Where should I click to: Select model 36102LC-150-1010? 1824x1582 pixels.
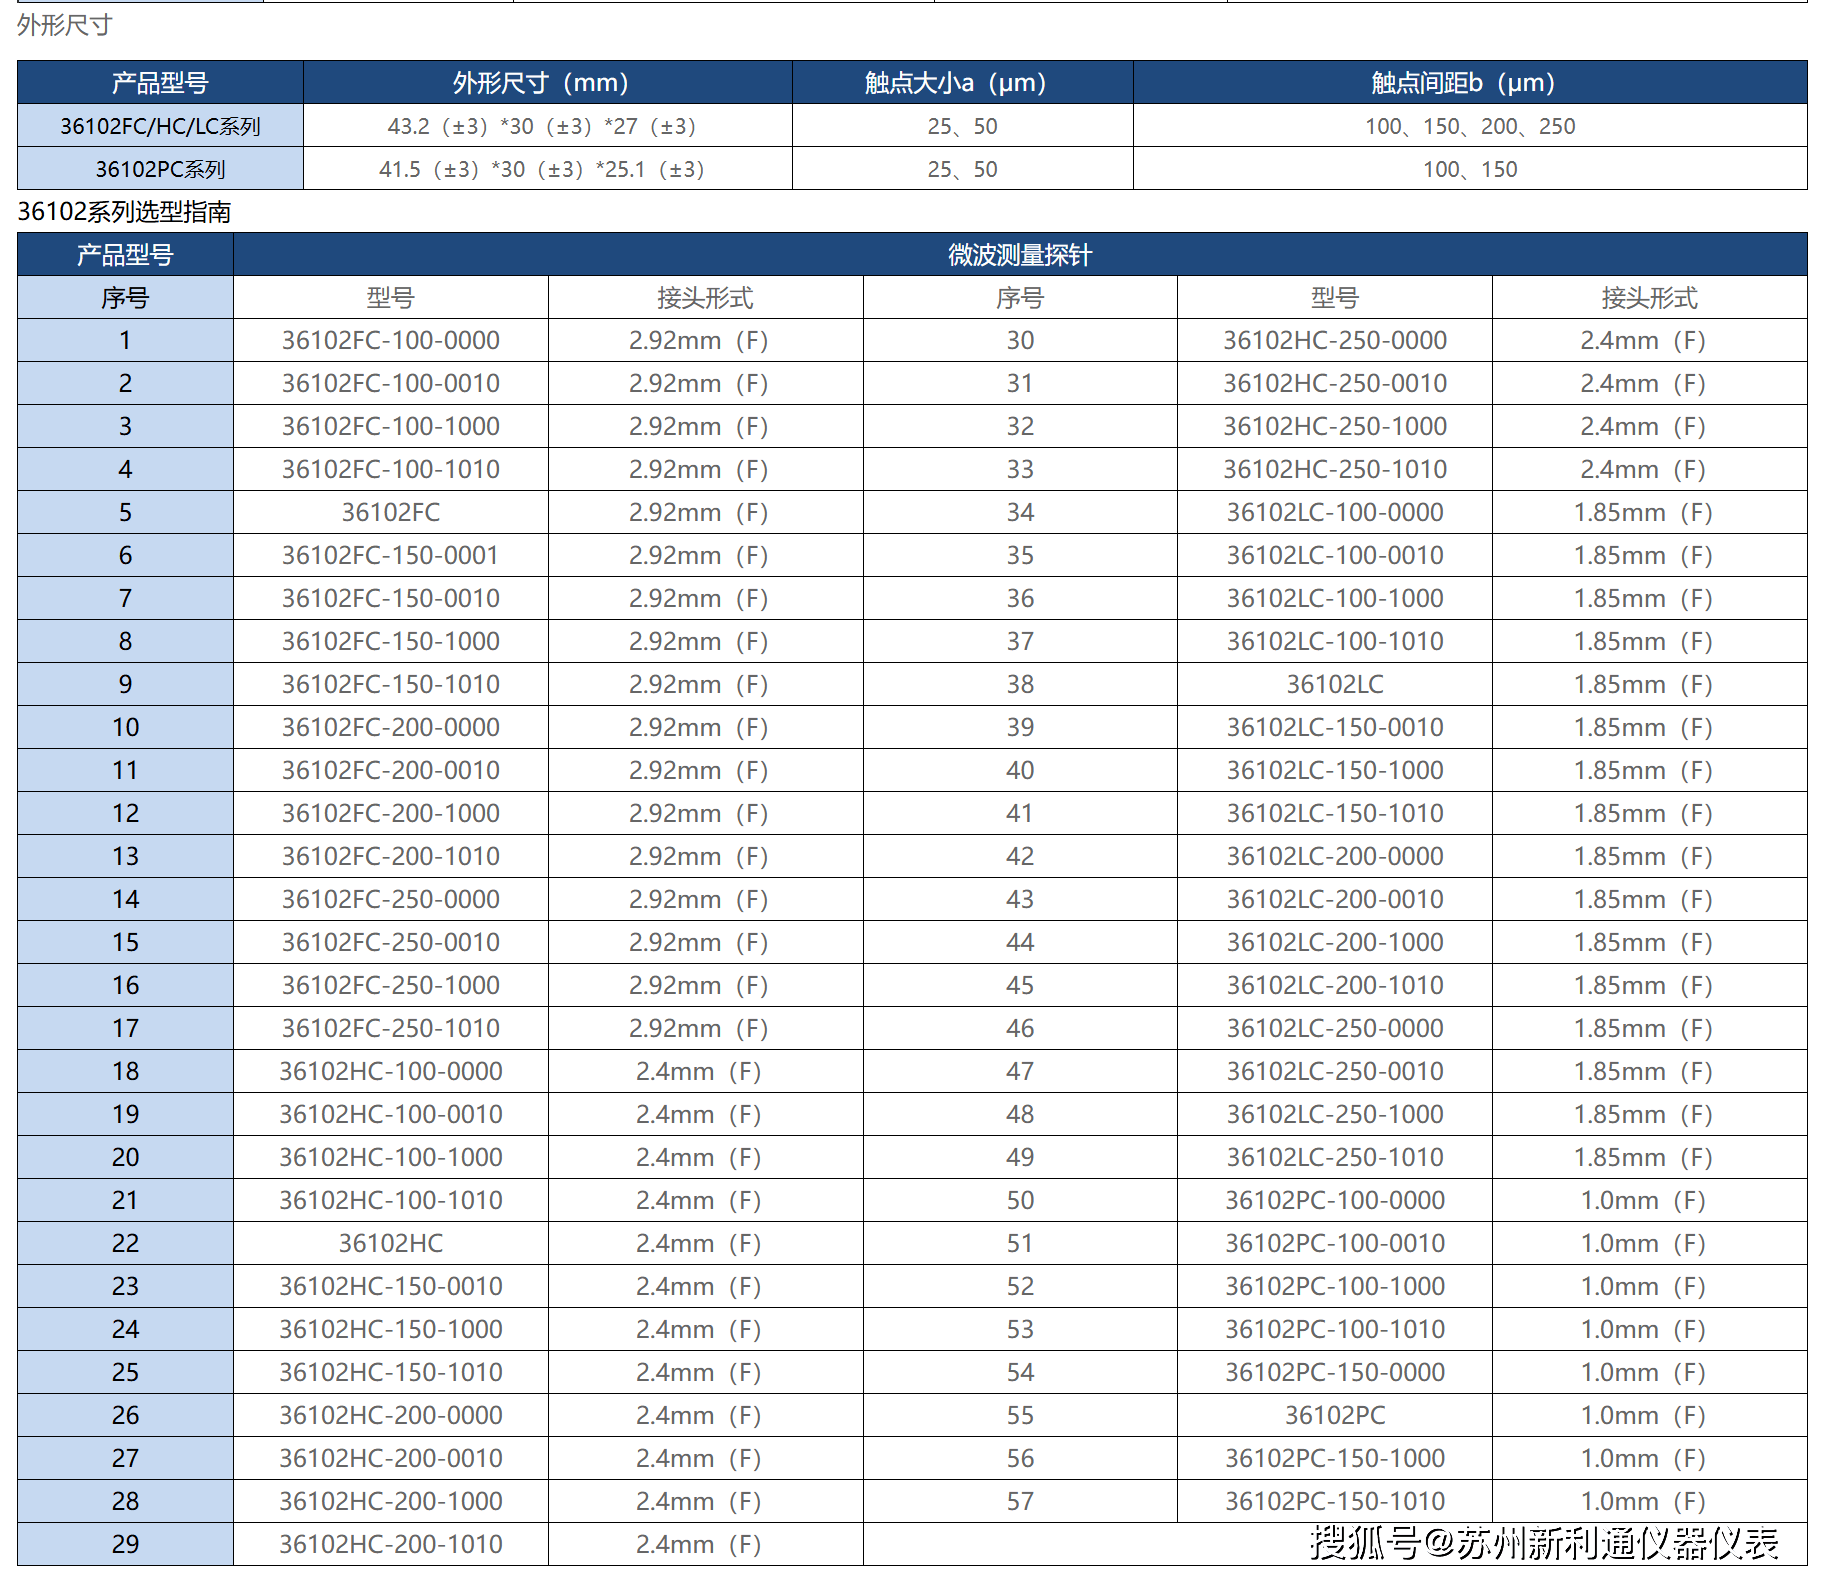coord(1335,813)
